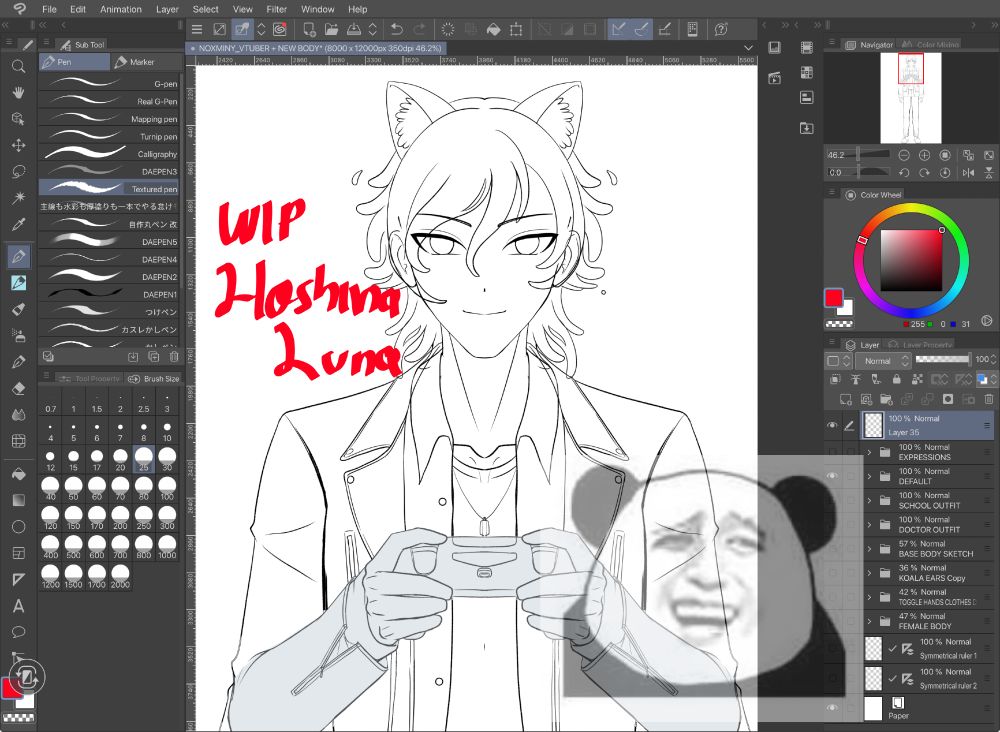Switch to the Brush Size tab

point(154,378)
